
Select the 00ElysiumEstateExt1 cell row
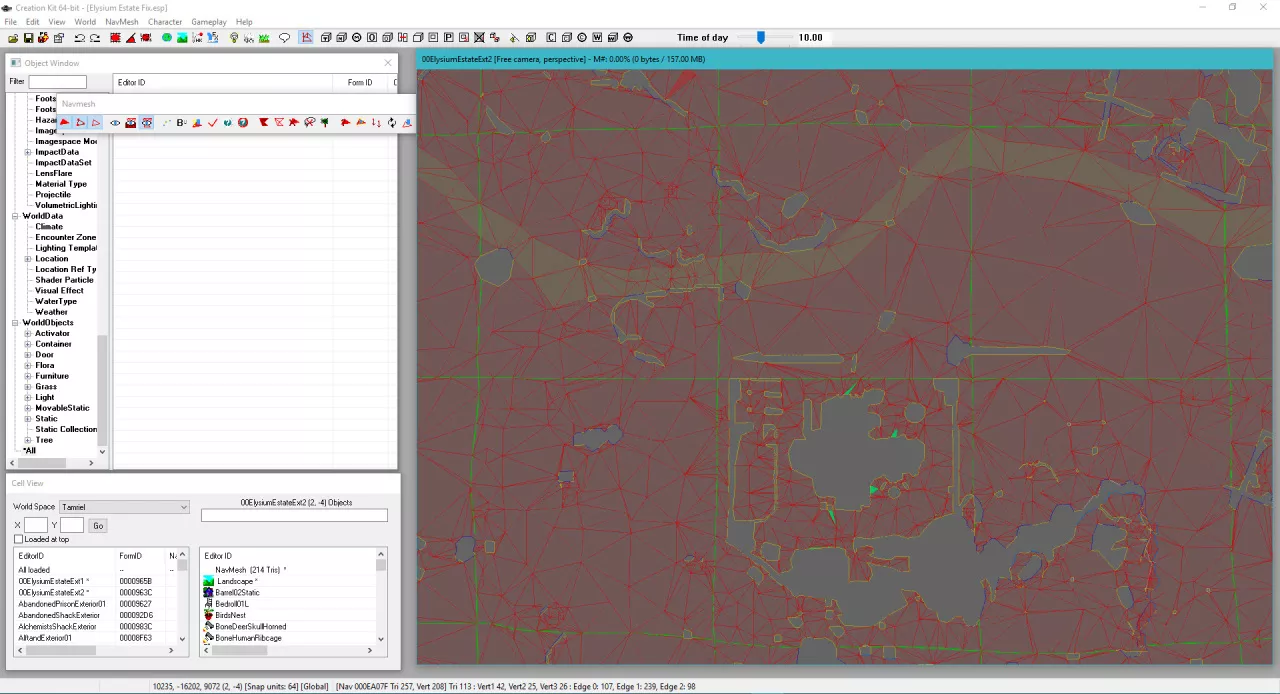point(95,582)
